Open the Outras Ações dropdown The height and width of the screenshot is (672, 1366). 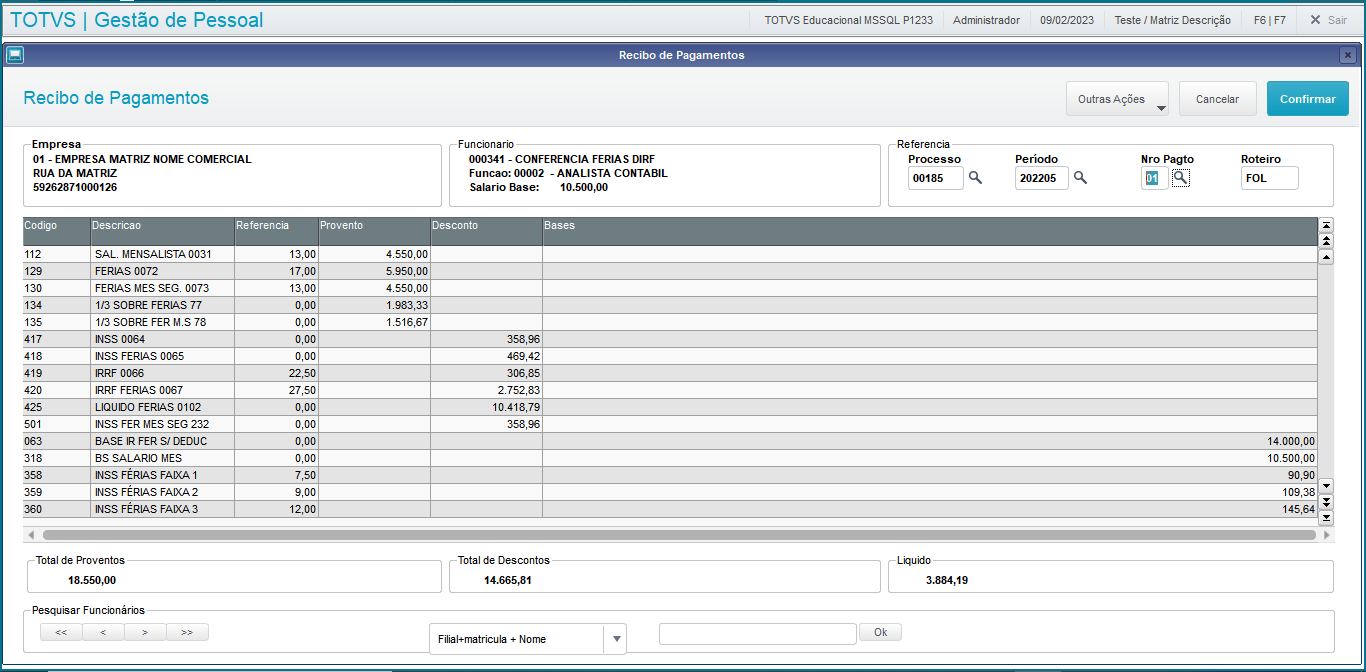(x=1117, y=99)
